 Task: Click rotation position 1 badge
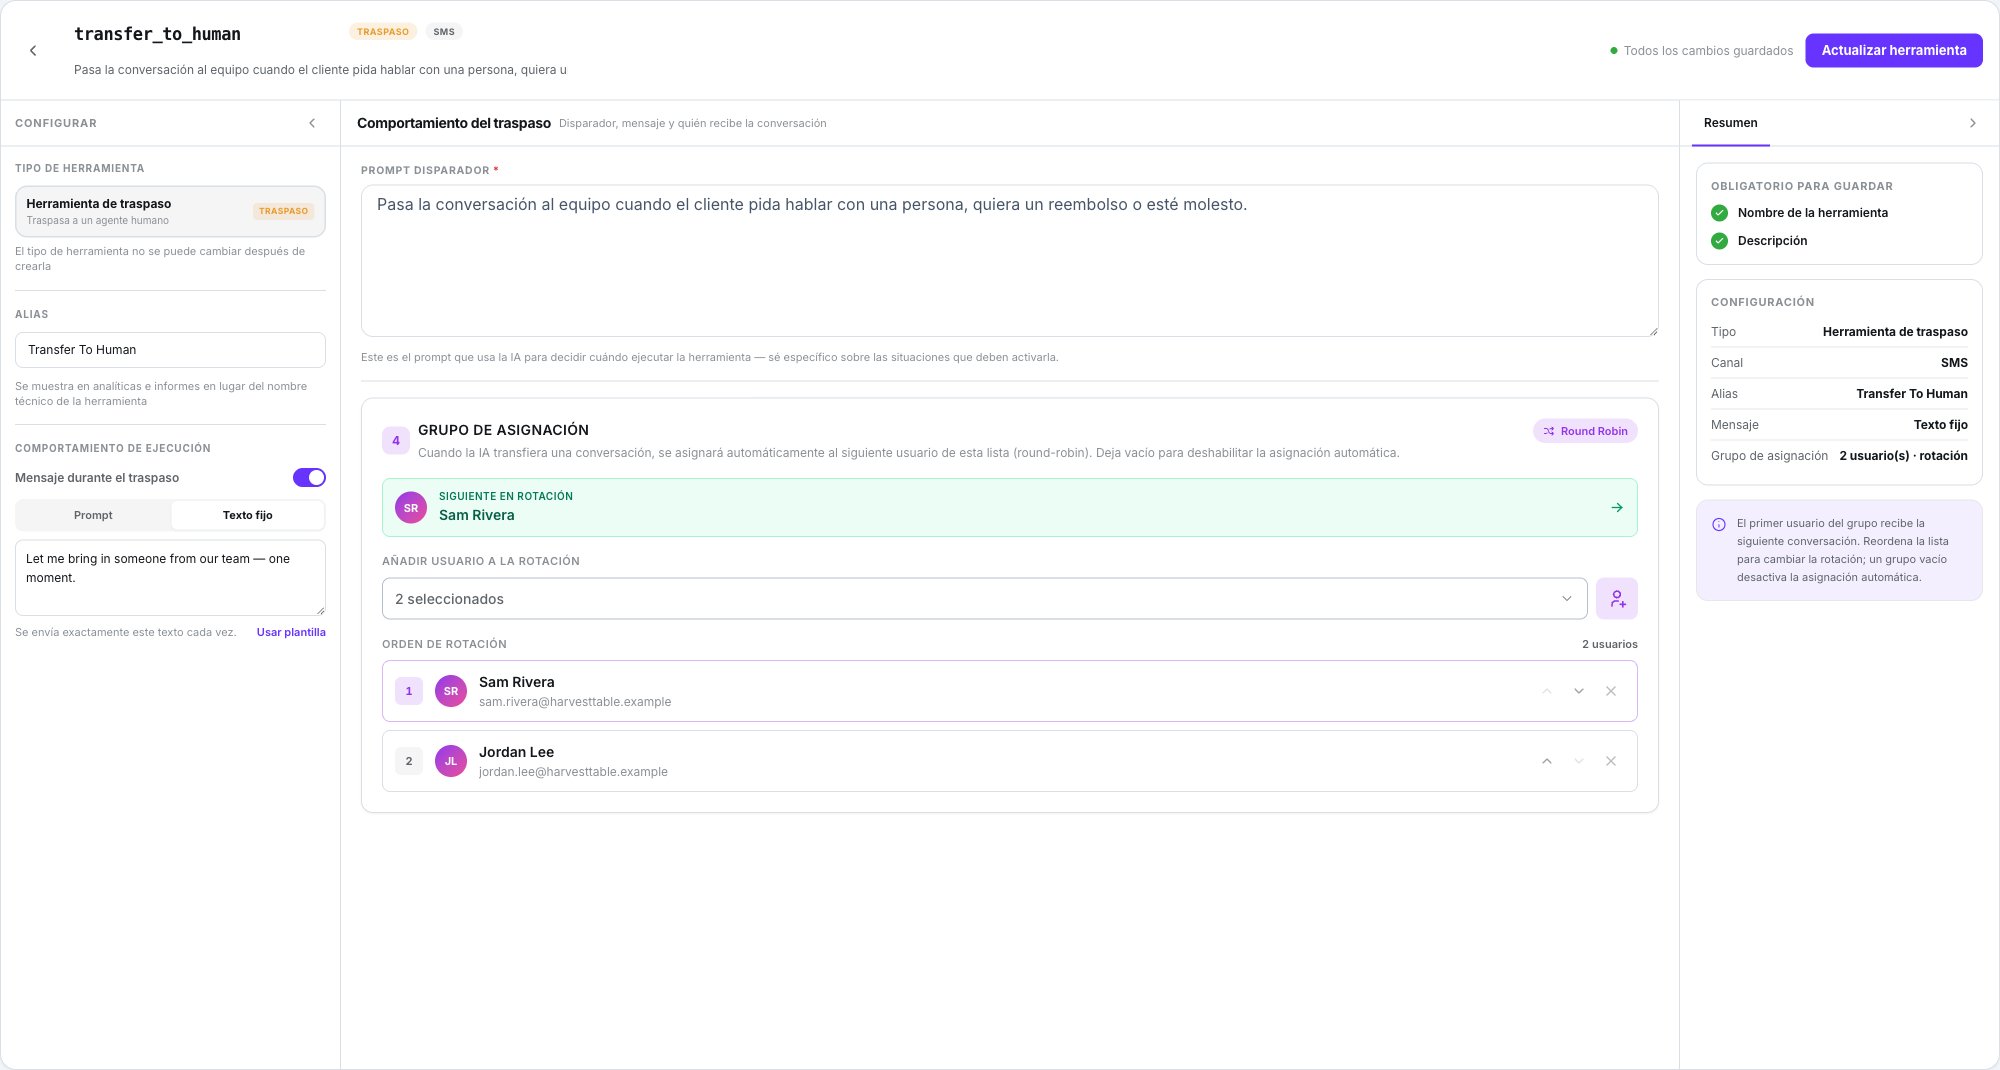pyautogui.click(x=409, y=691)
